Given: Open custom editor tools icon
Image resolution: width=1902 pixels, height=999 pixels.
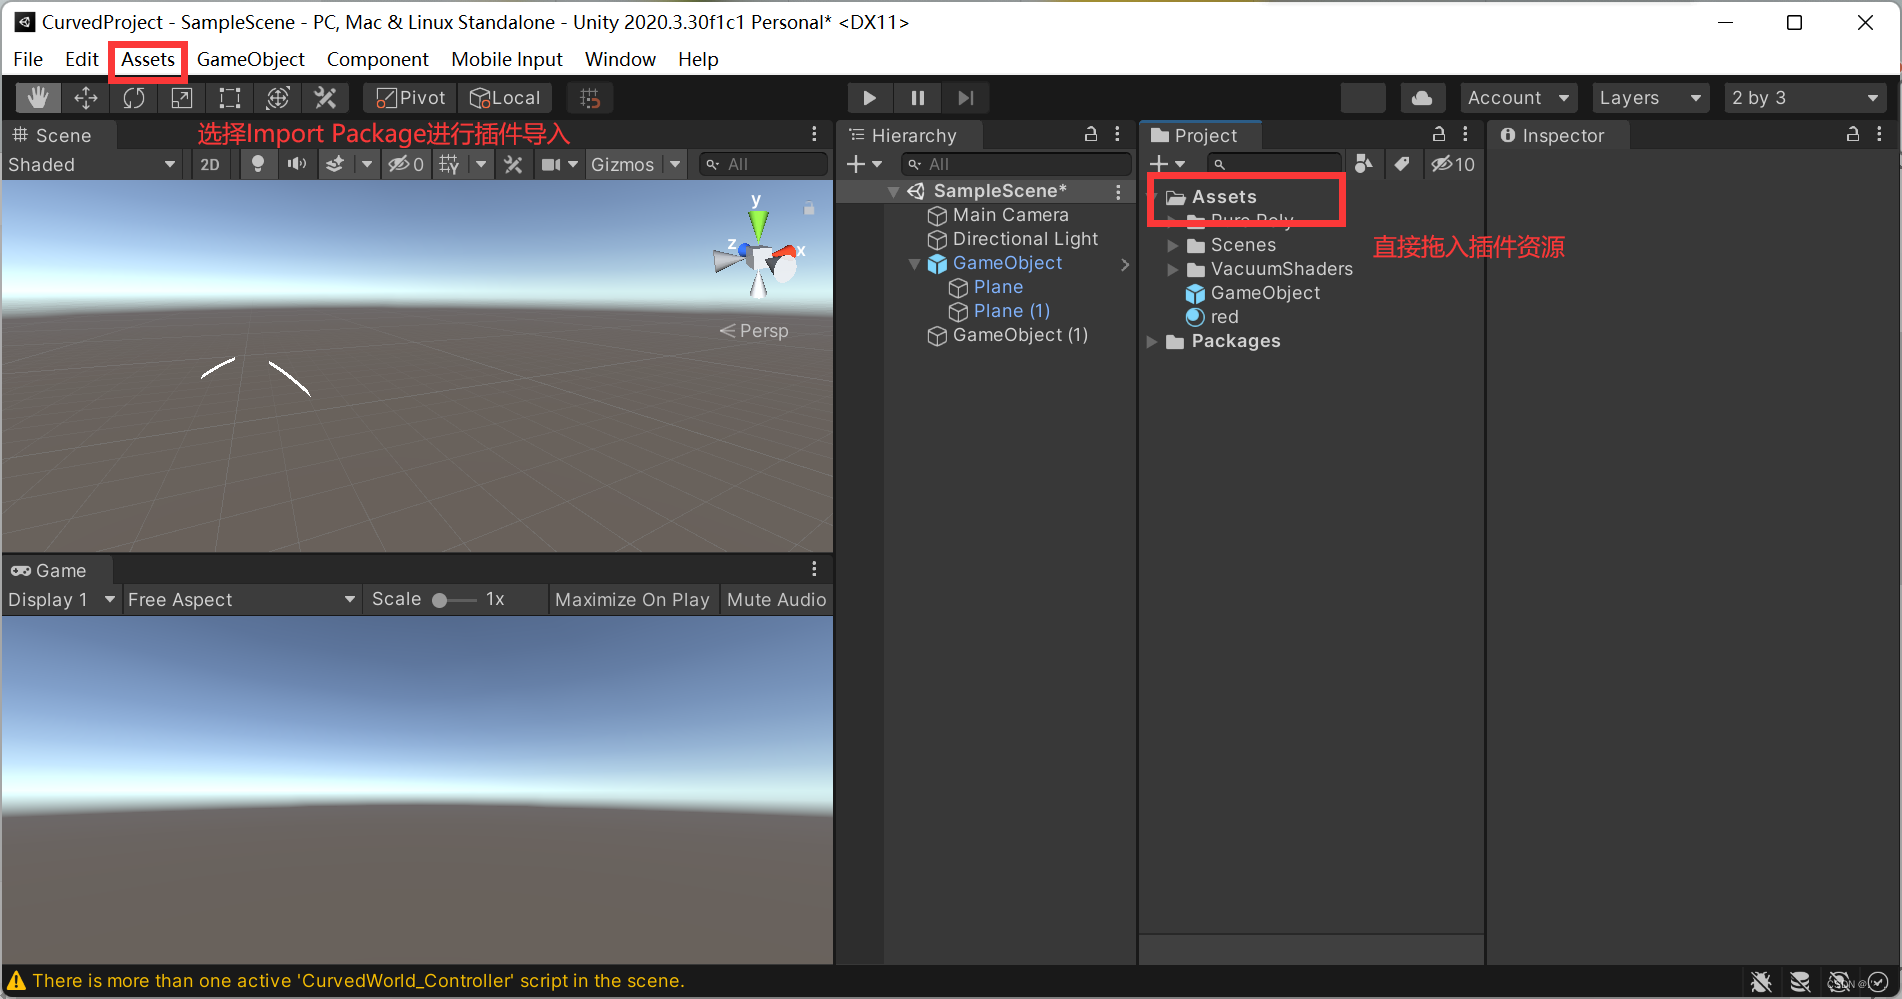Looking at the screenshot, I should 326,98.
